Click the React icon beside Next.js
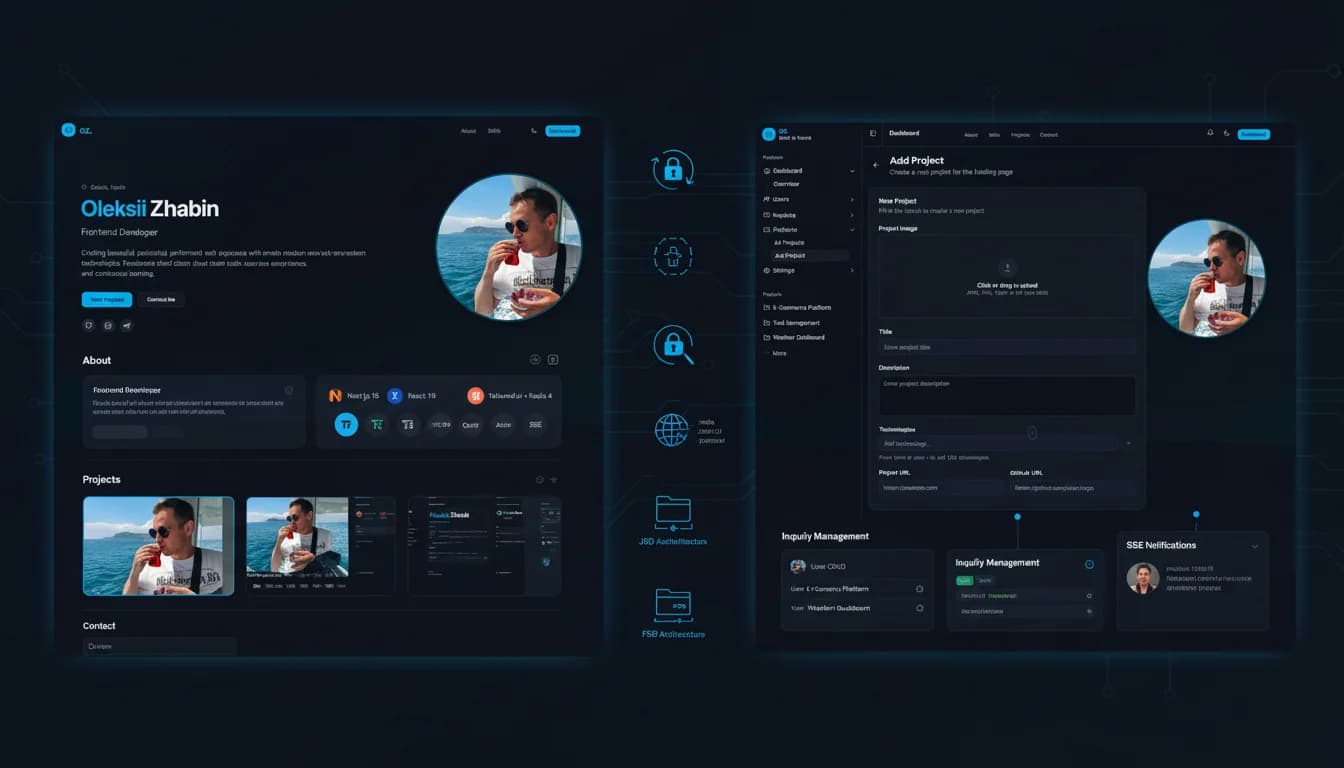The image size is (1344, 768). point(394,395)
